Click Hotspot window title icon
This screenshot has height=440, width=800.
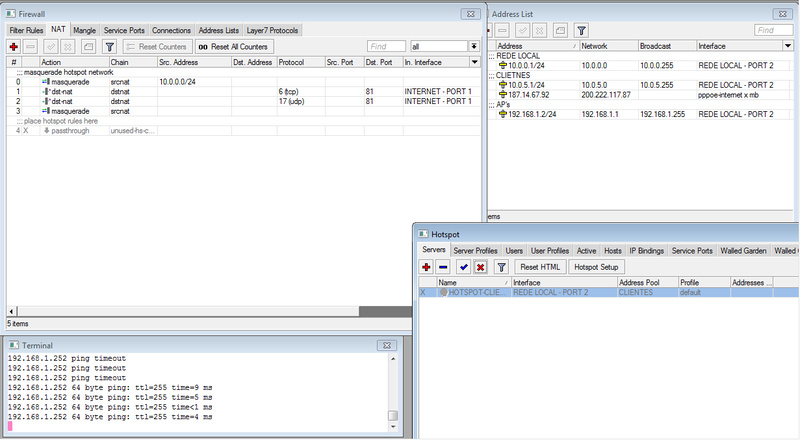pos(423,234)
